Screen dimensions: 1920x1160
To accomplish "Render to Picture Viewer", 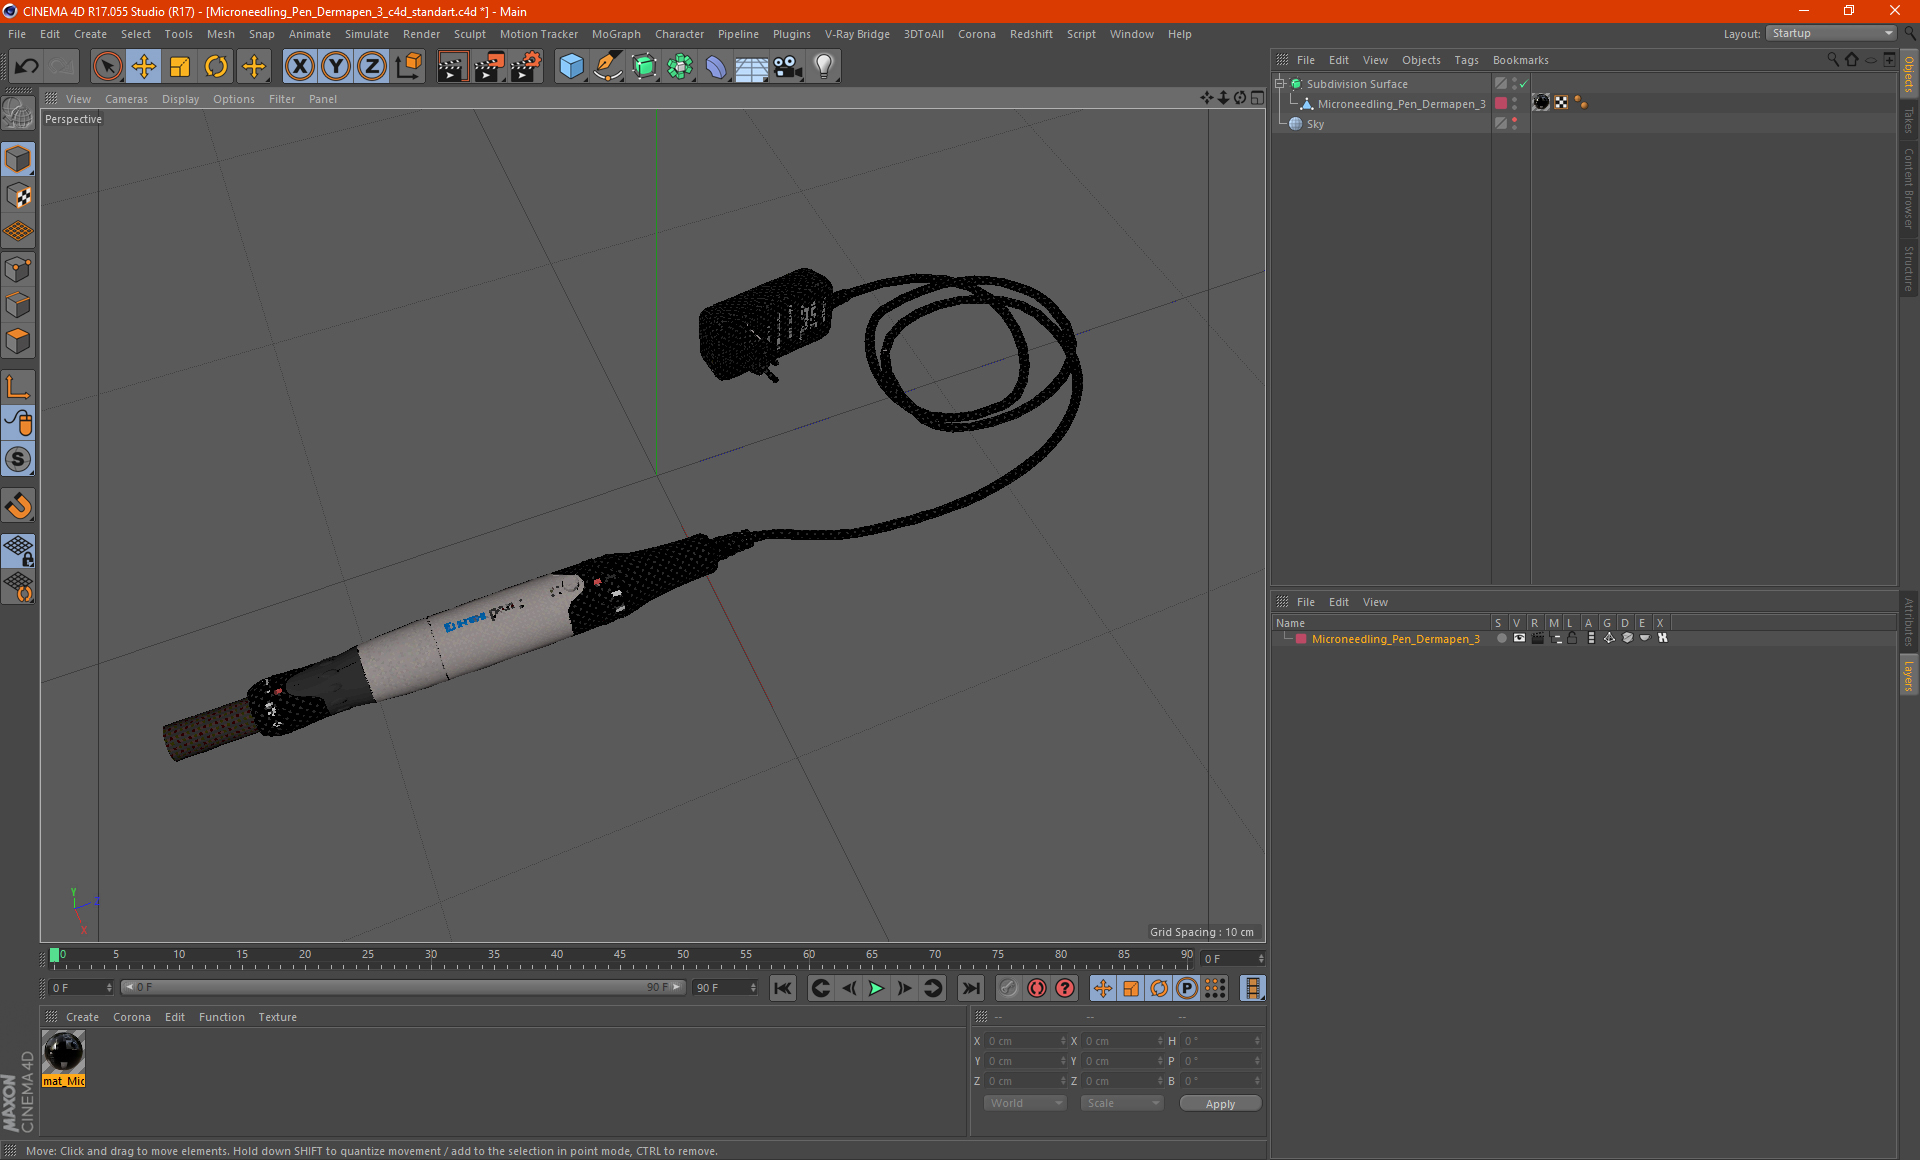I will pos(489,67).
